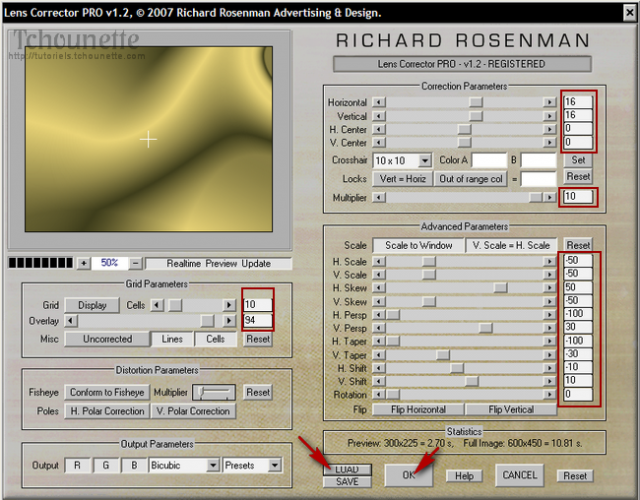
Task: Click the left arrow on the Rotation slider
Action: point(378,394)
